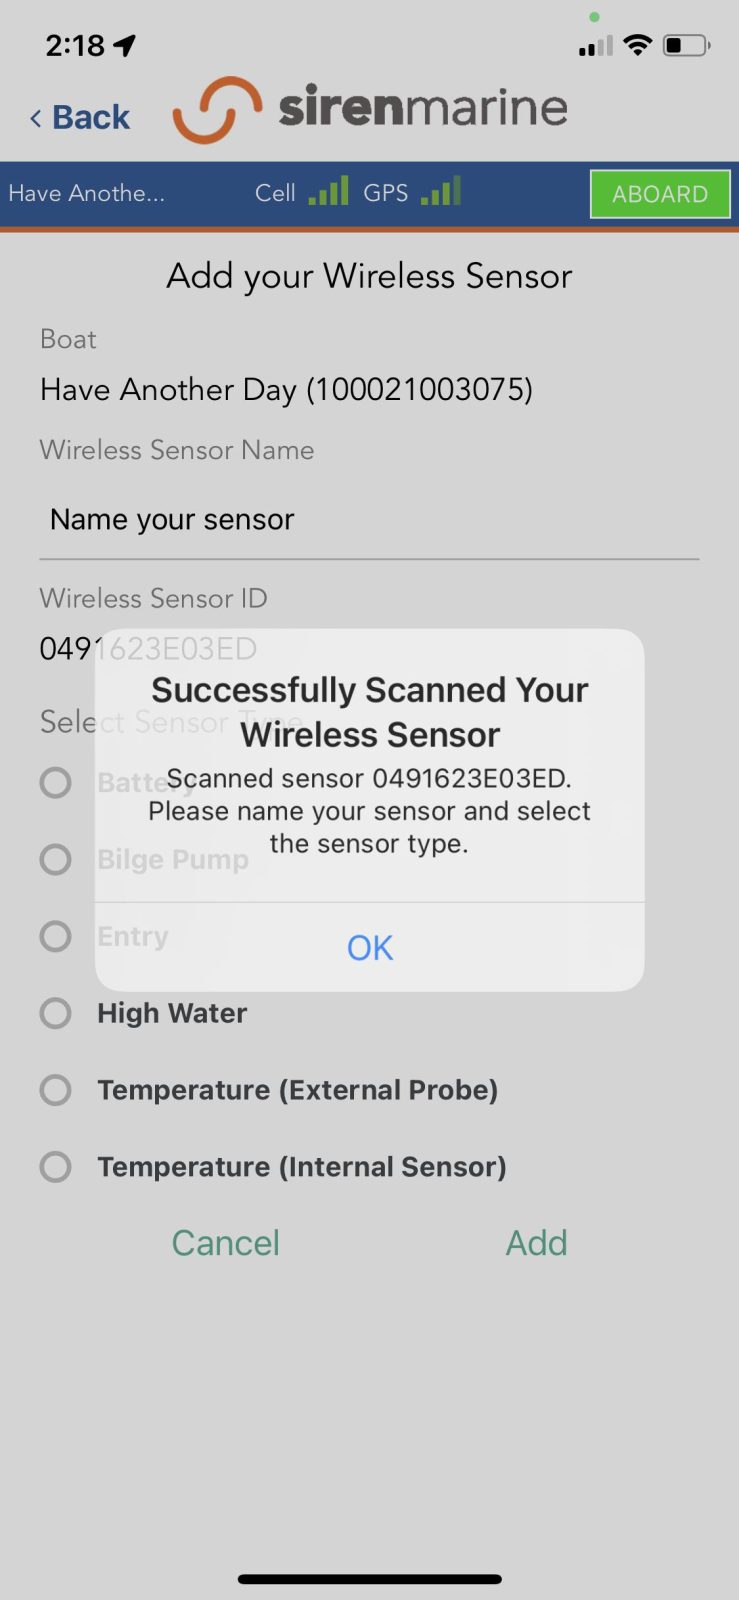Select Temperature (External Probe) radio button

point(56,1090)
